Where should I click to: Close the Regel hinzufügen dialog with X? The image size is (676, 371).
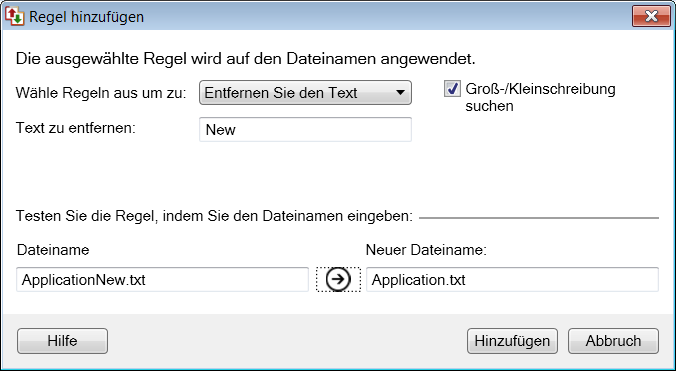(x=651, y=16)
